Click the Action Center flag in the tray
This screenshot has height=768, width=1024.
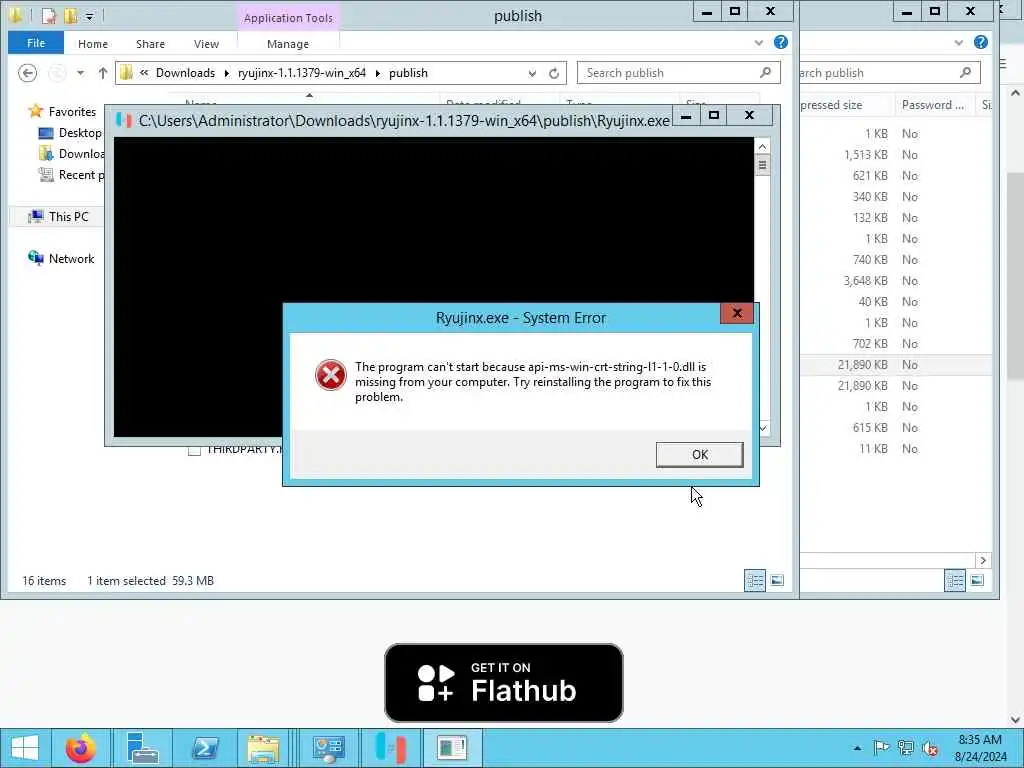coord(881,748)
